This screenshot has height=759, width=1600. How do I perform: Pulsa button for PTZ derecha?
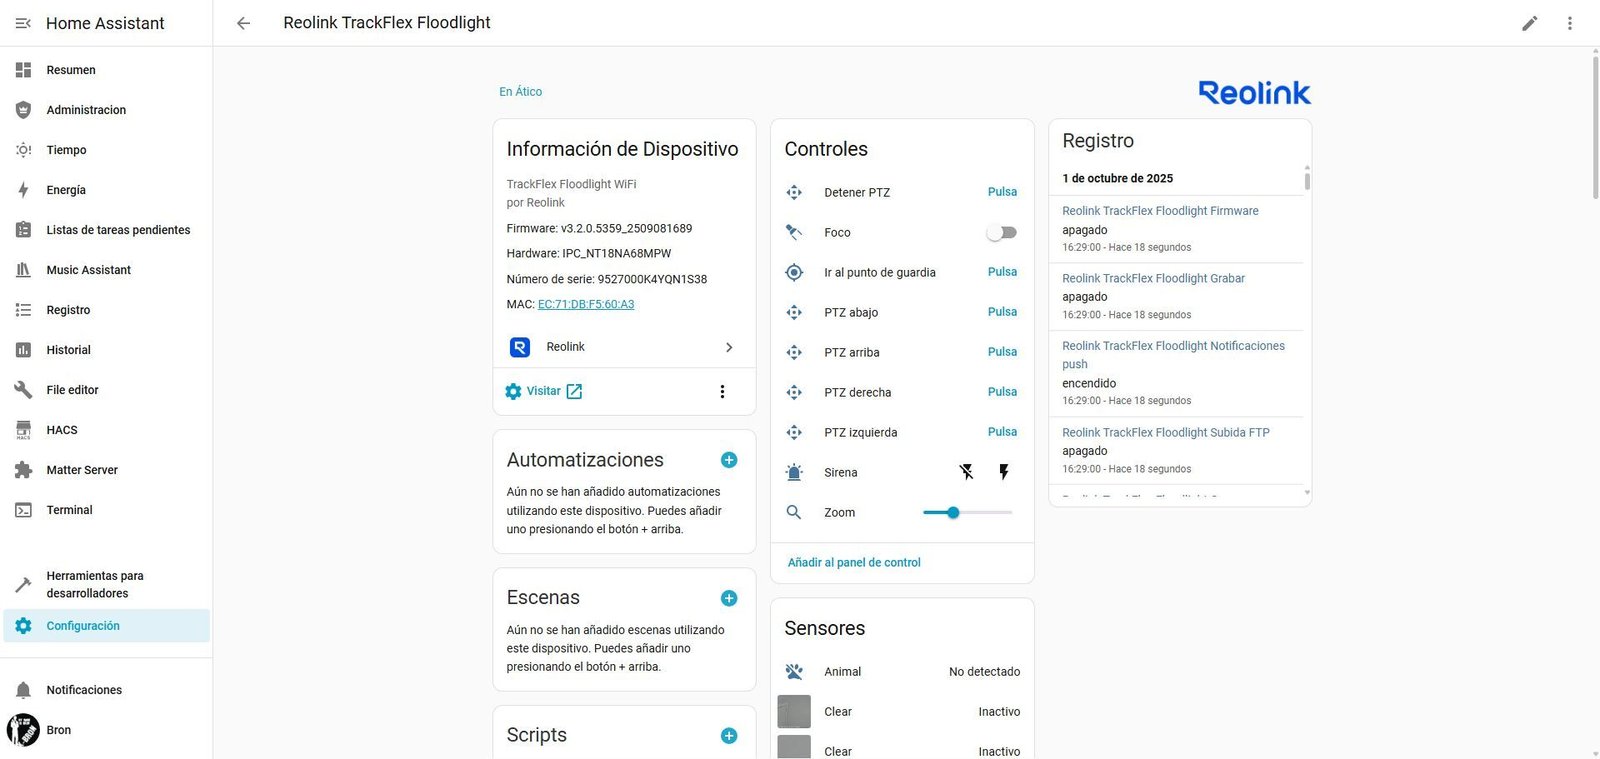(x=1002, y=392)
